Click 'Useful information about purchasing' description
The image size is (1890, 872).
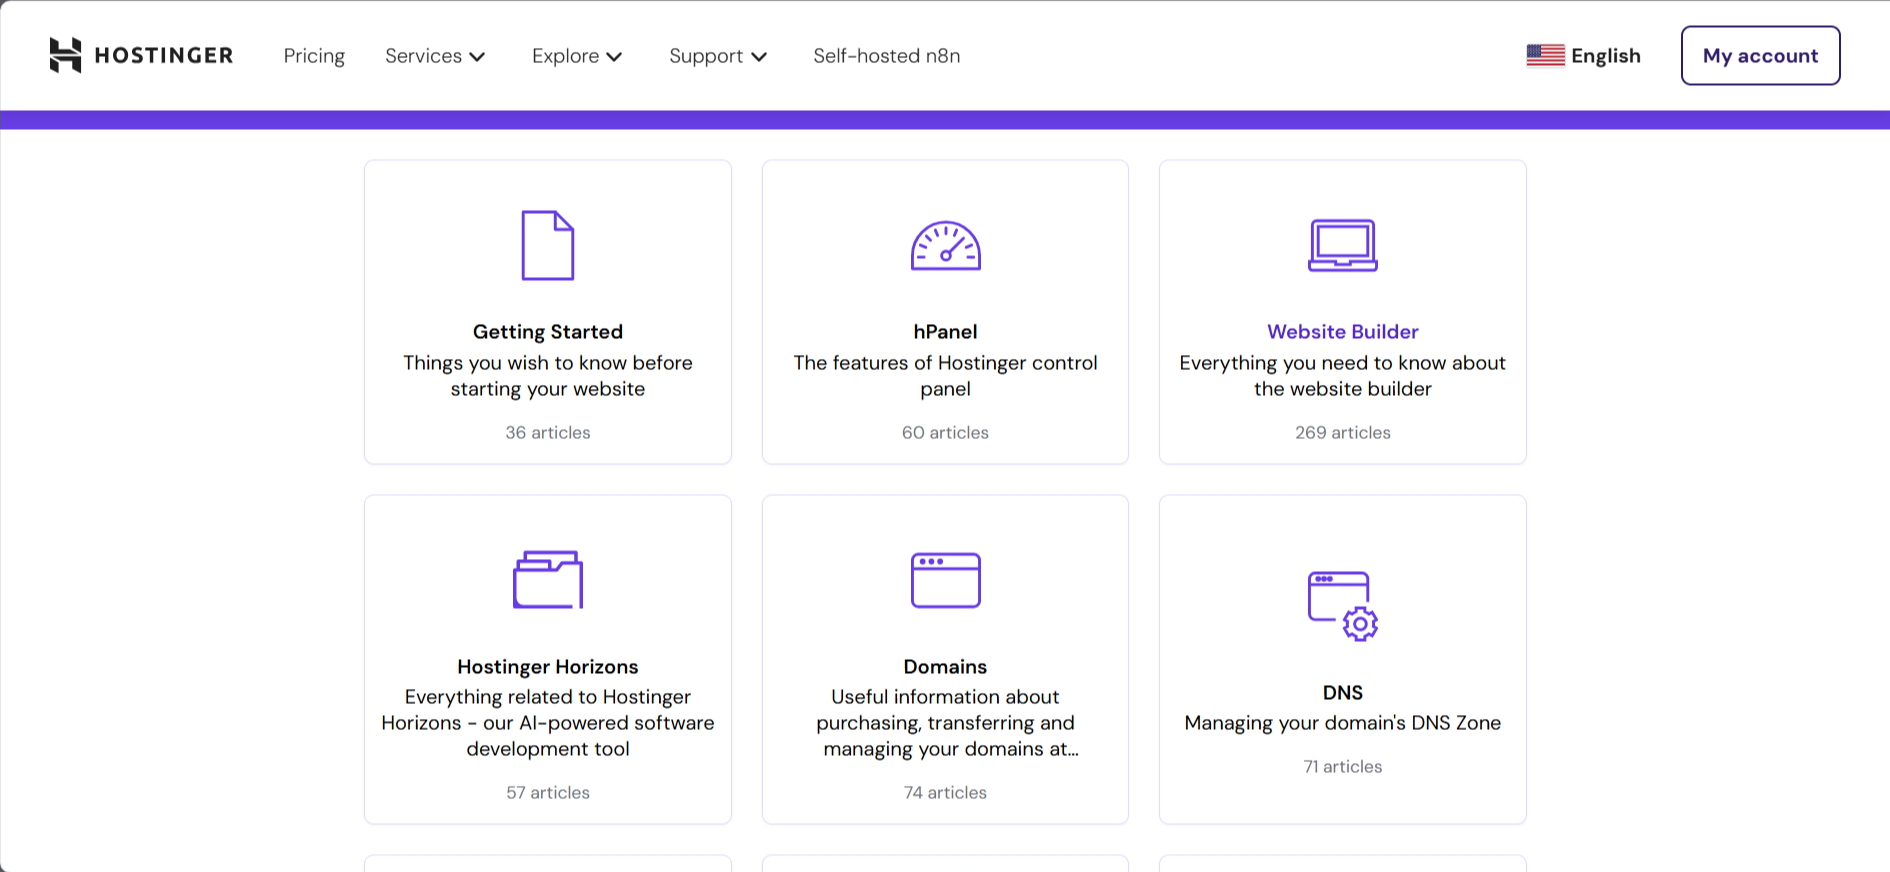click(945, 723)
